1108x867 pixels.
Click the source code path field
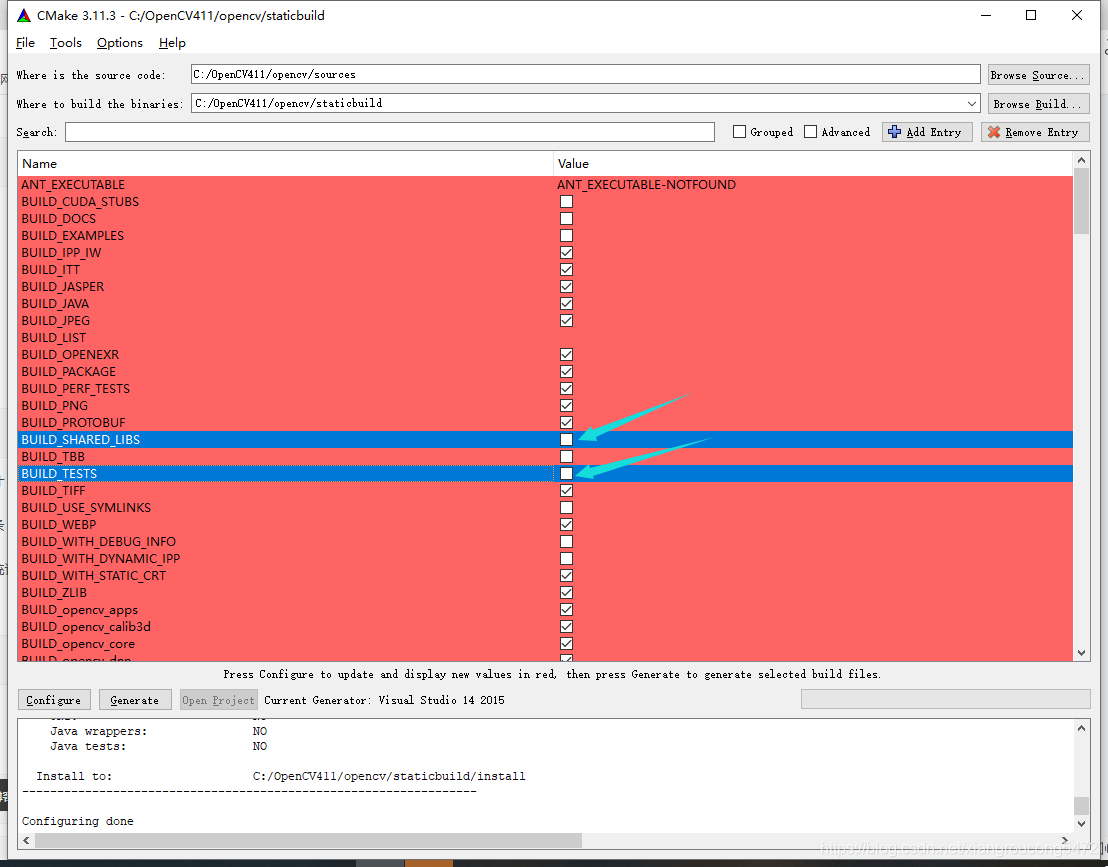pos(585,74)
